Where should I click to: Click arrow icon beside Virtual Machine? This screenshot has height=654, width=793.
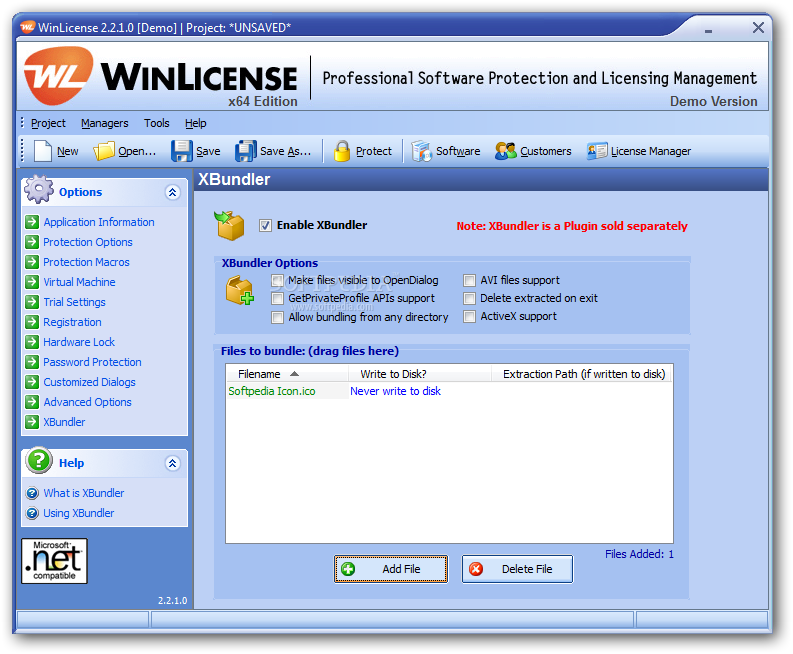pos(32,282)
